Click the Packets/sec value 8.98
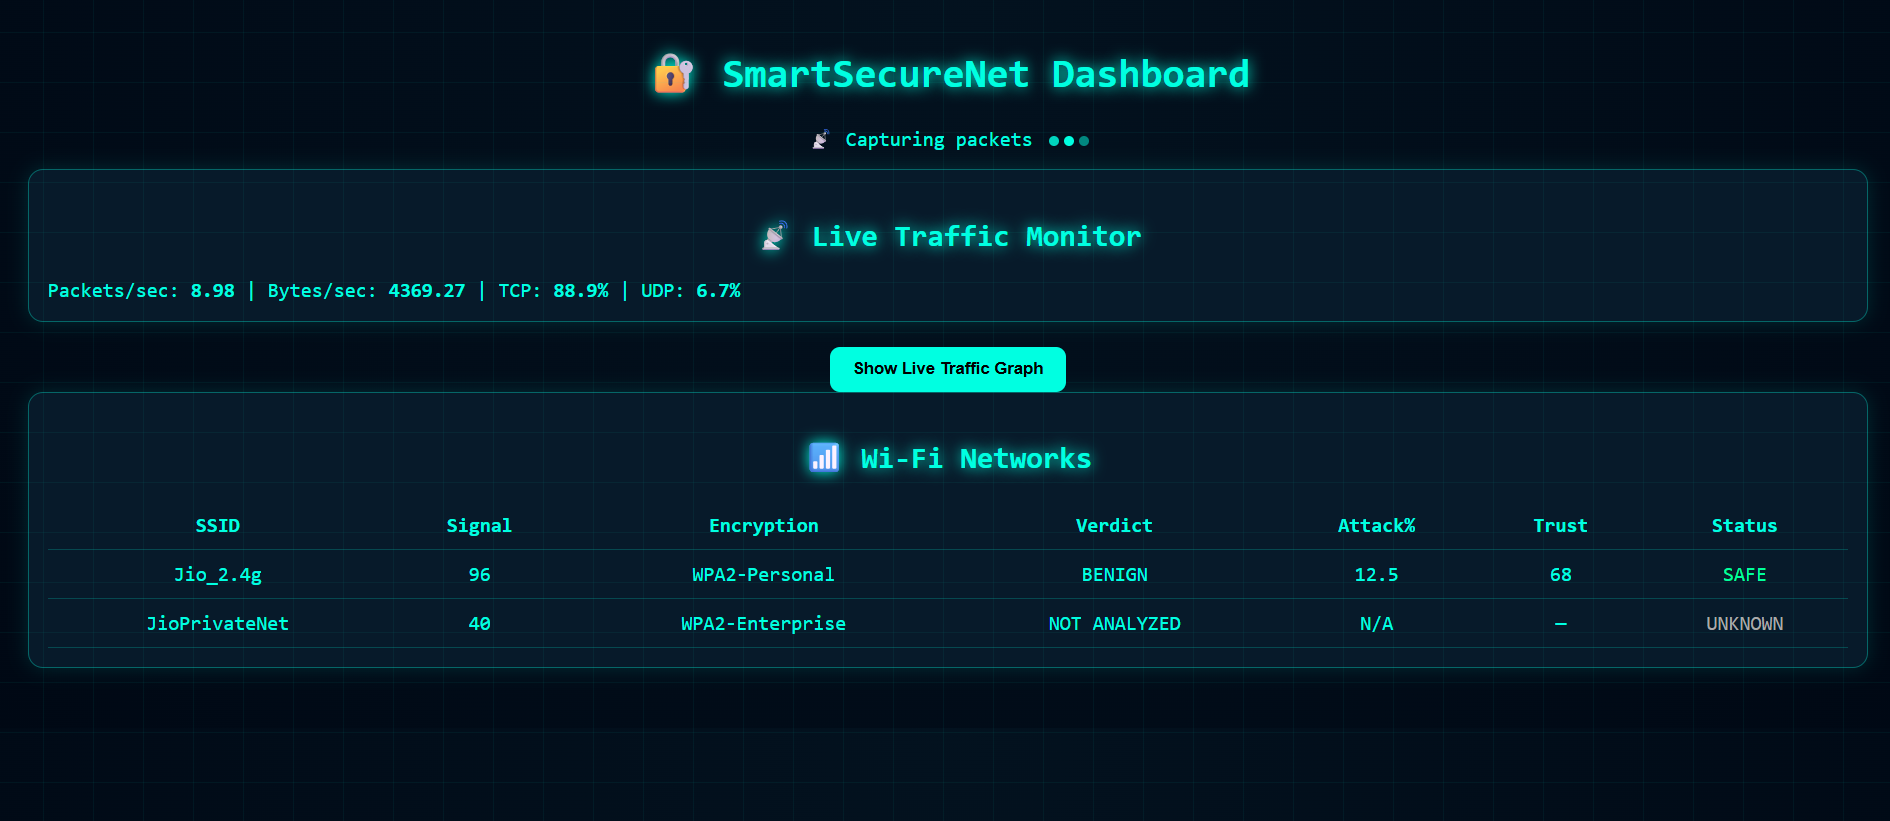The width and height of the screenshot is (1890, 821). pyautogui.click(x=213, y=291)
